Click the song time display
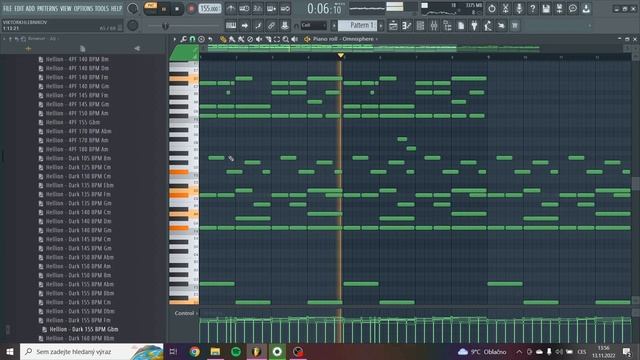 325,8
